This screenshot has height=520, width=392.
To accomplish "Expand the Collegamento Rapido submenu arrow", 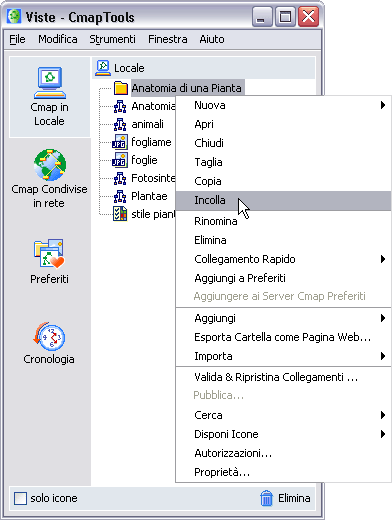I will click(383, 259).
